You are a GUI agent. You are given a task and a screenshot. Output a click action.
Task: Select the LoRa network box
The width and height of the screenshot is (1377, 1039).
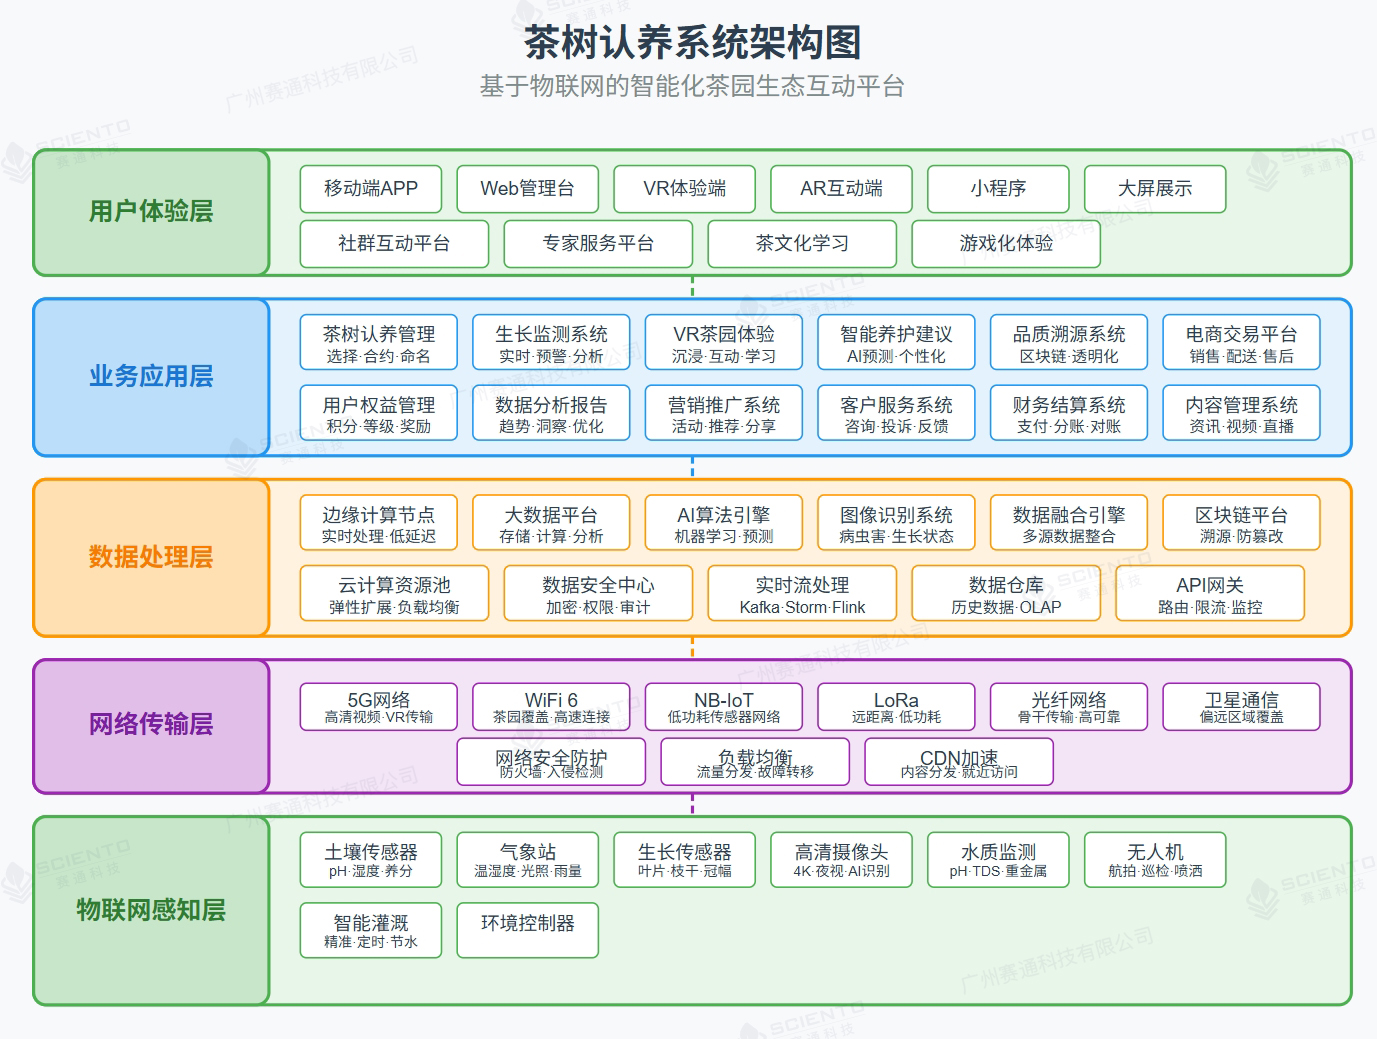tap(896, 707)
